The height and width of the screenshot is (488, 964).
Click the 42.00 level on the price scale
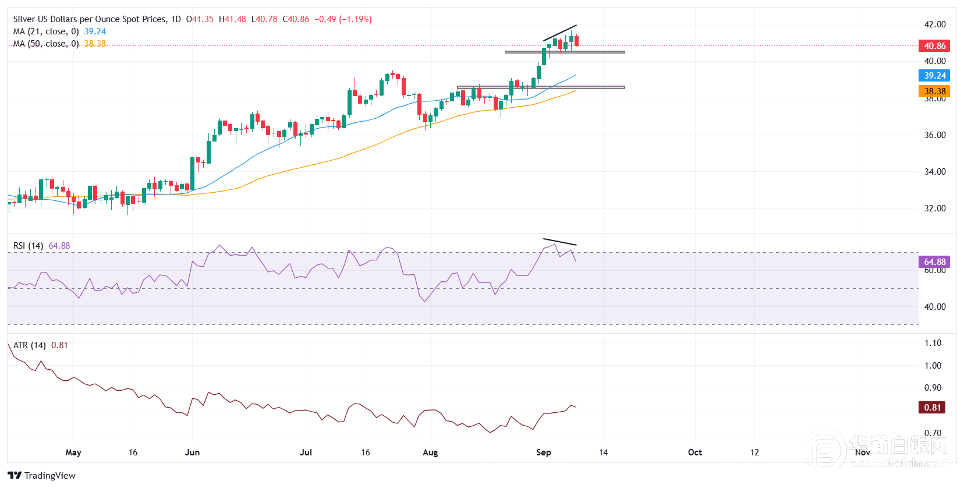[x=936, y=24]
